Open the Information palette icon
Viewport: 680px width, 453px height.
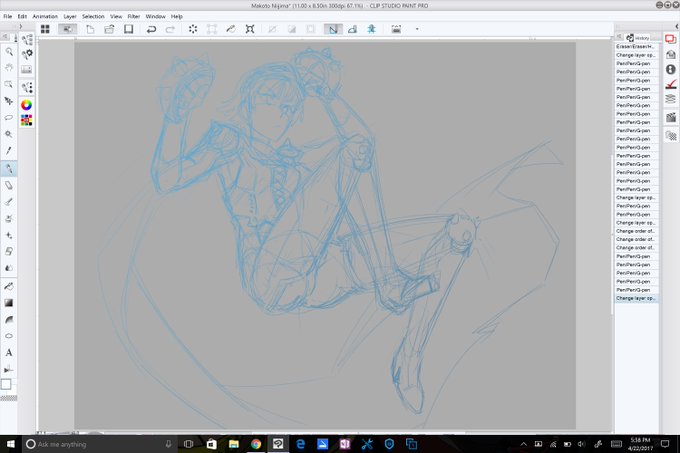(x=671, y=69)
